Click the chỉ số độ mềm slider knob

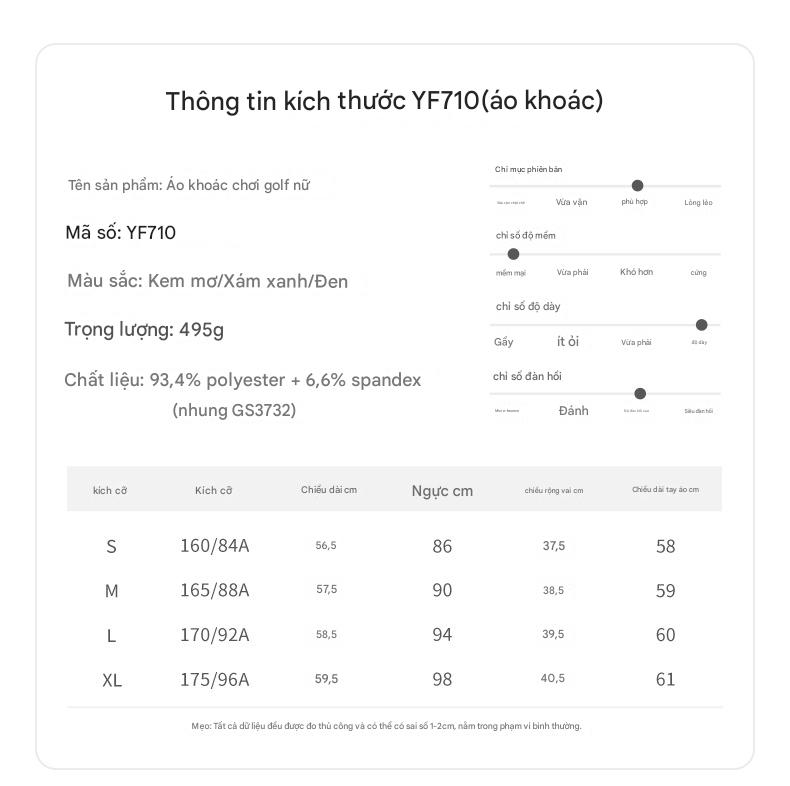point(513,254)
